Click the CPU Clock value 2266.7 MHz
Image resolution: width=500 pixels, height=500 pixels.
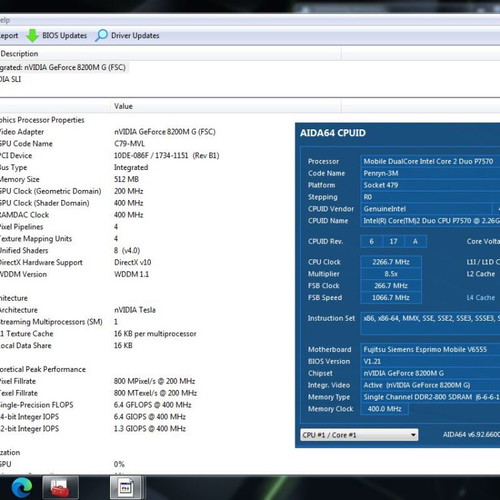391,262
